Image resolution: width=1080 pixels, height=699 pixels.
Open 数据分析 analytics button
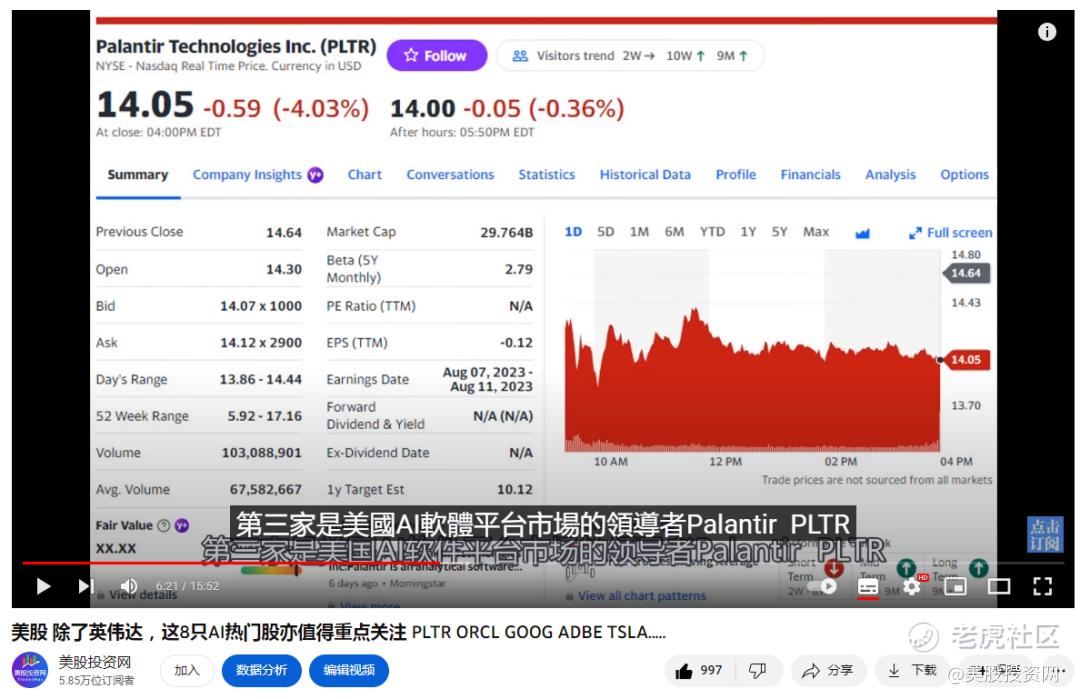coord(262,671)
